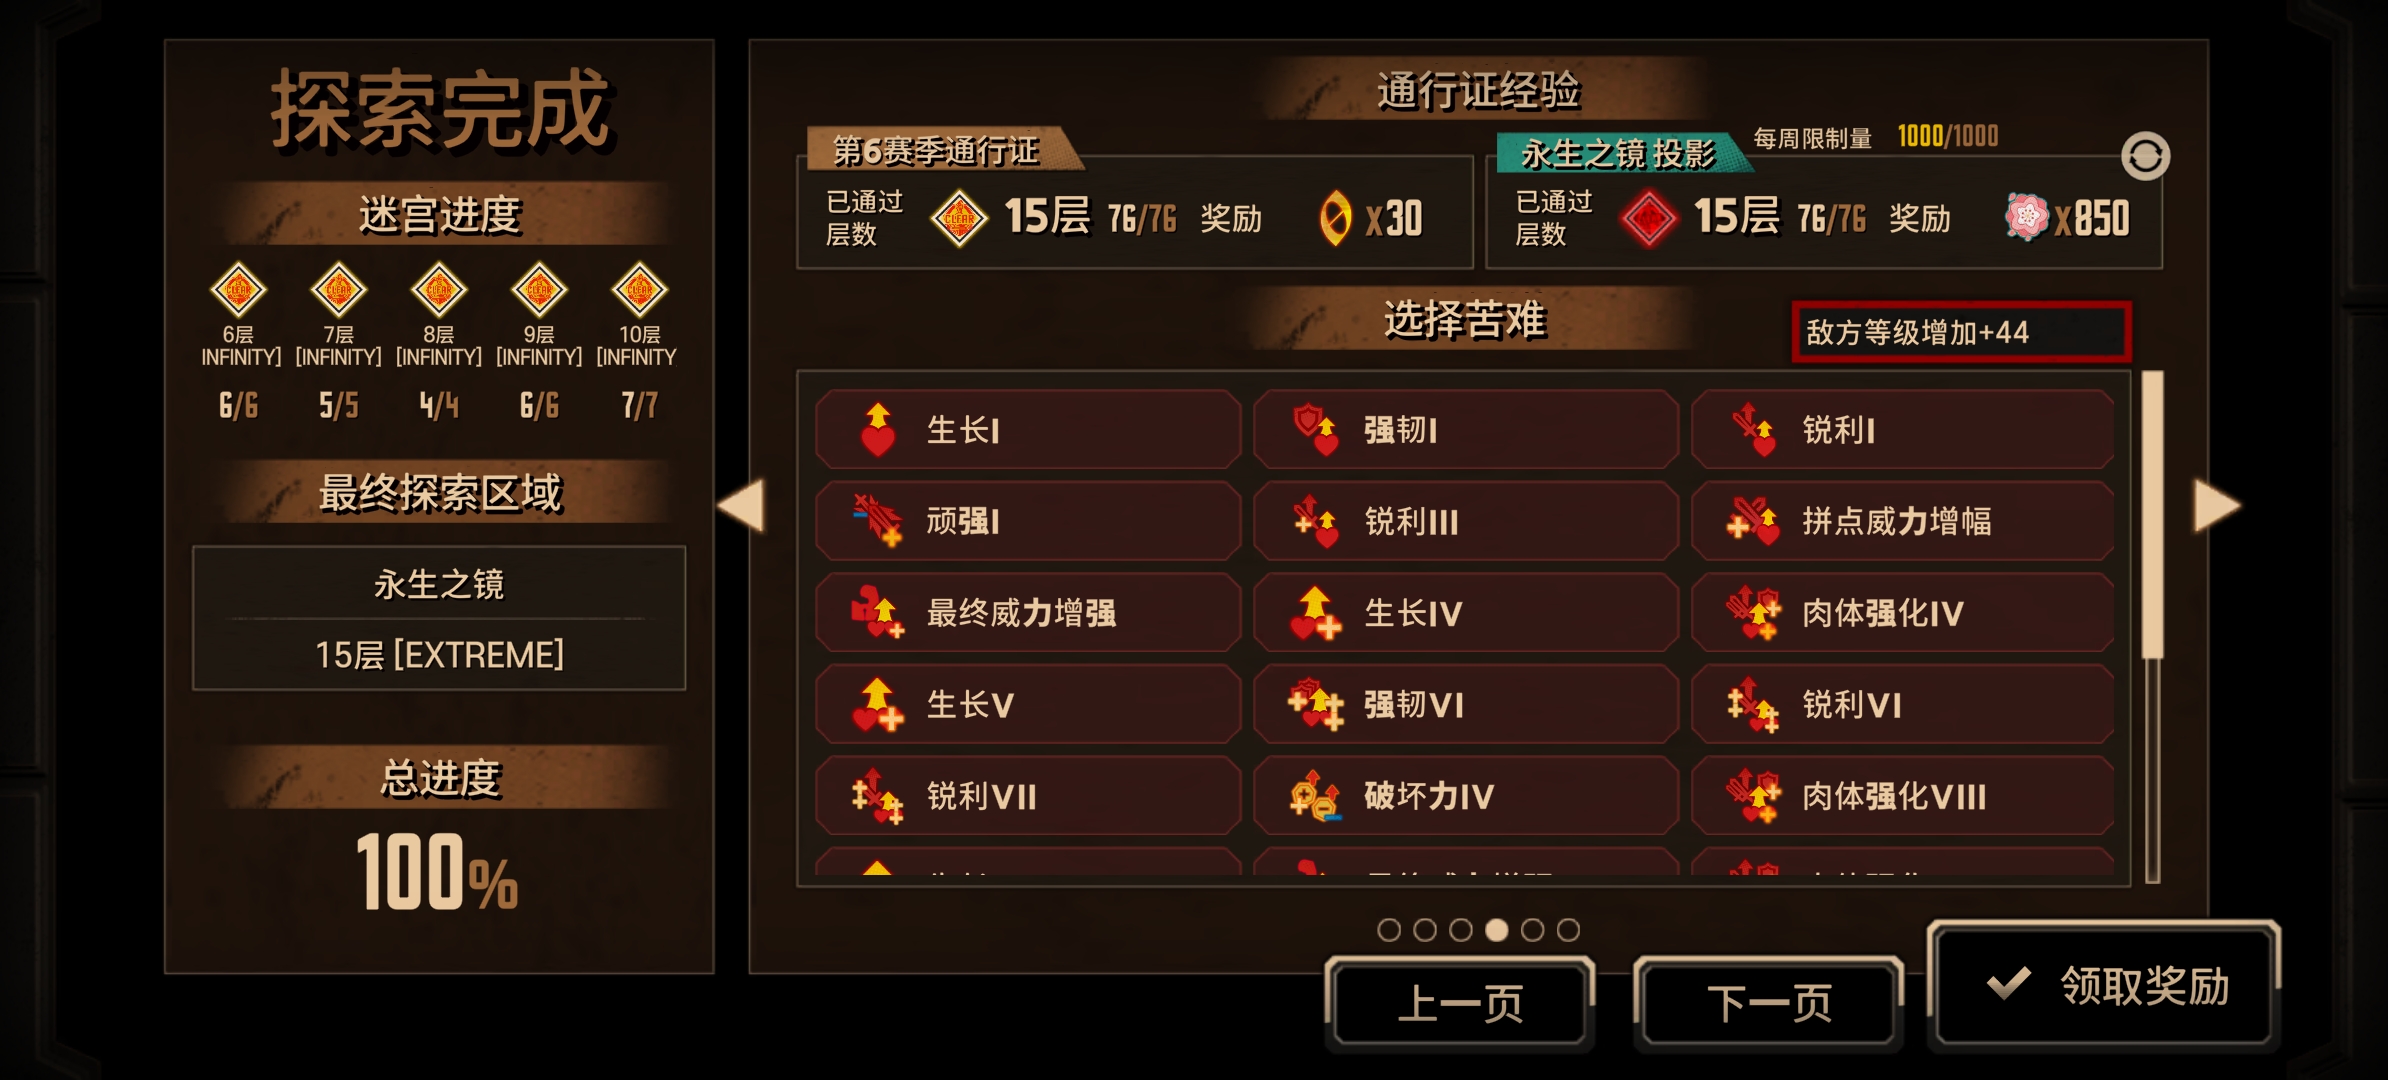Click the red diamond 15层 badge

pos(1649,218)
